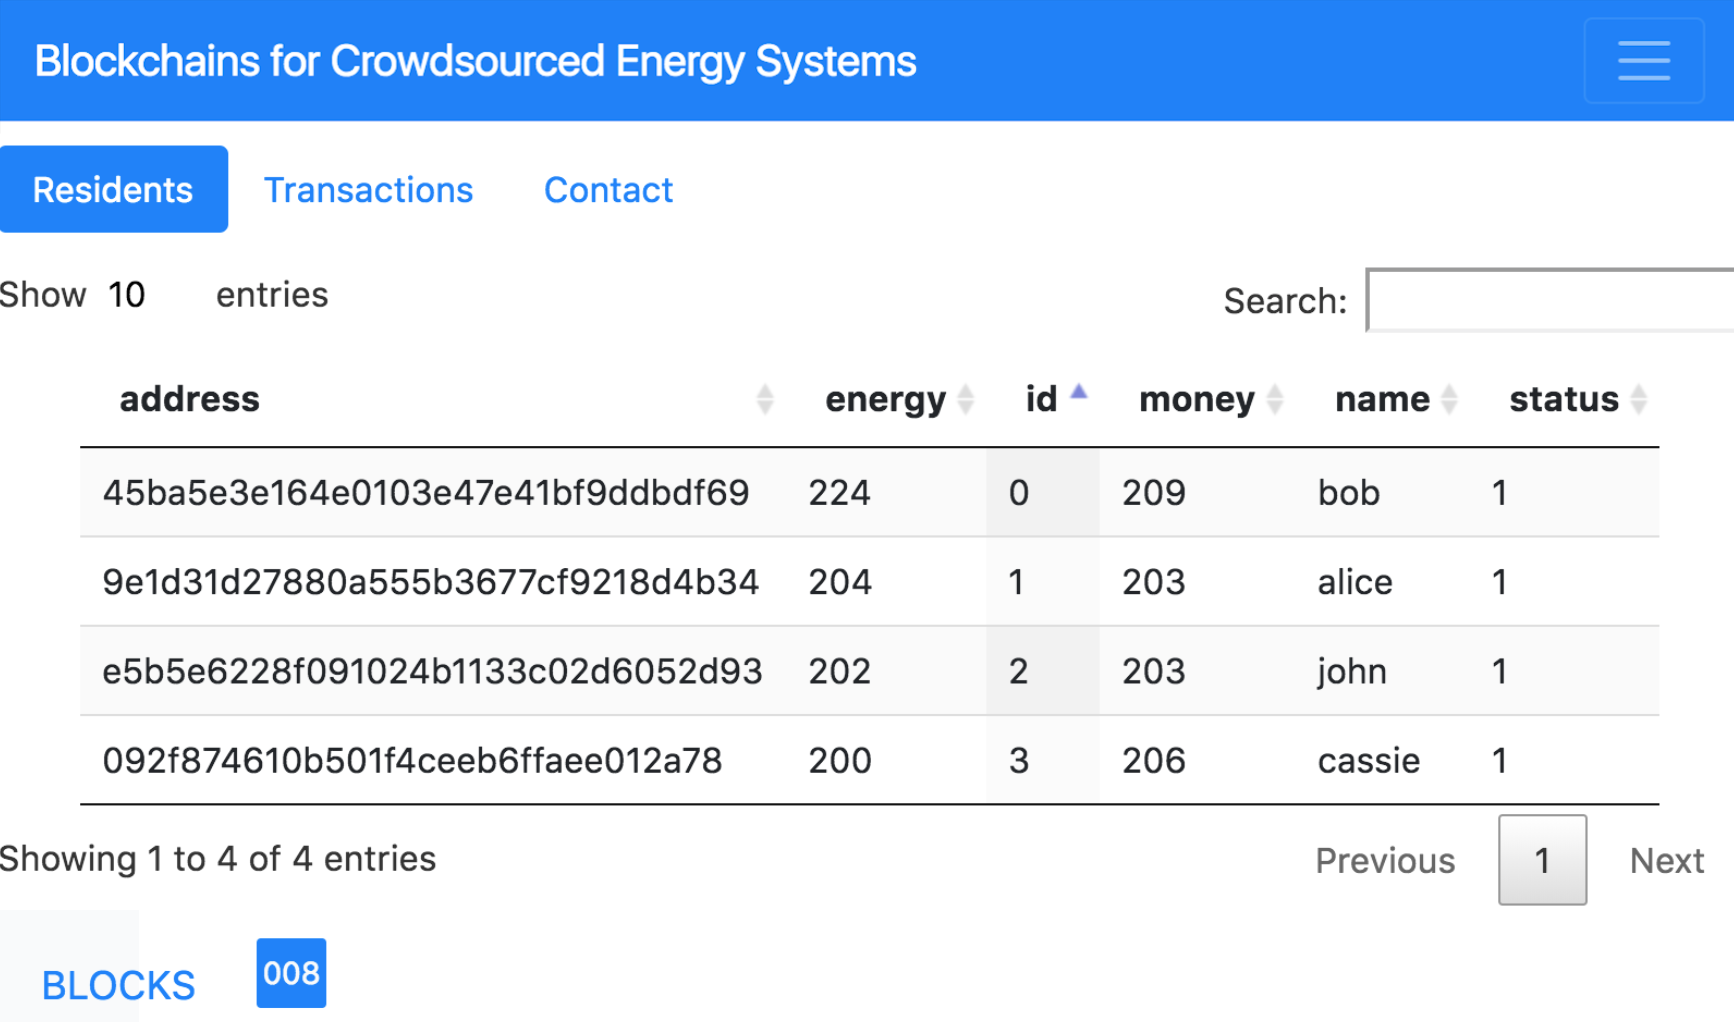Screen dimensions: 1734x1022
Task: Click into the Search input field
Action: coord(1550,300)
